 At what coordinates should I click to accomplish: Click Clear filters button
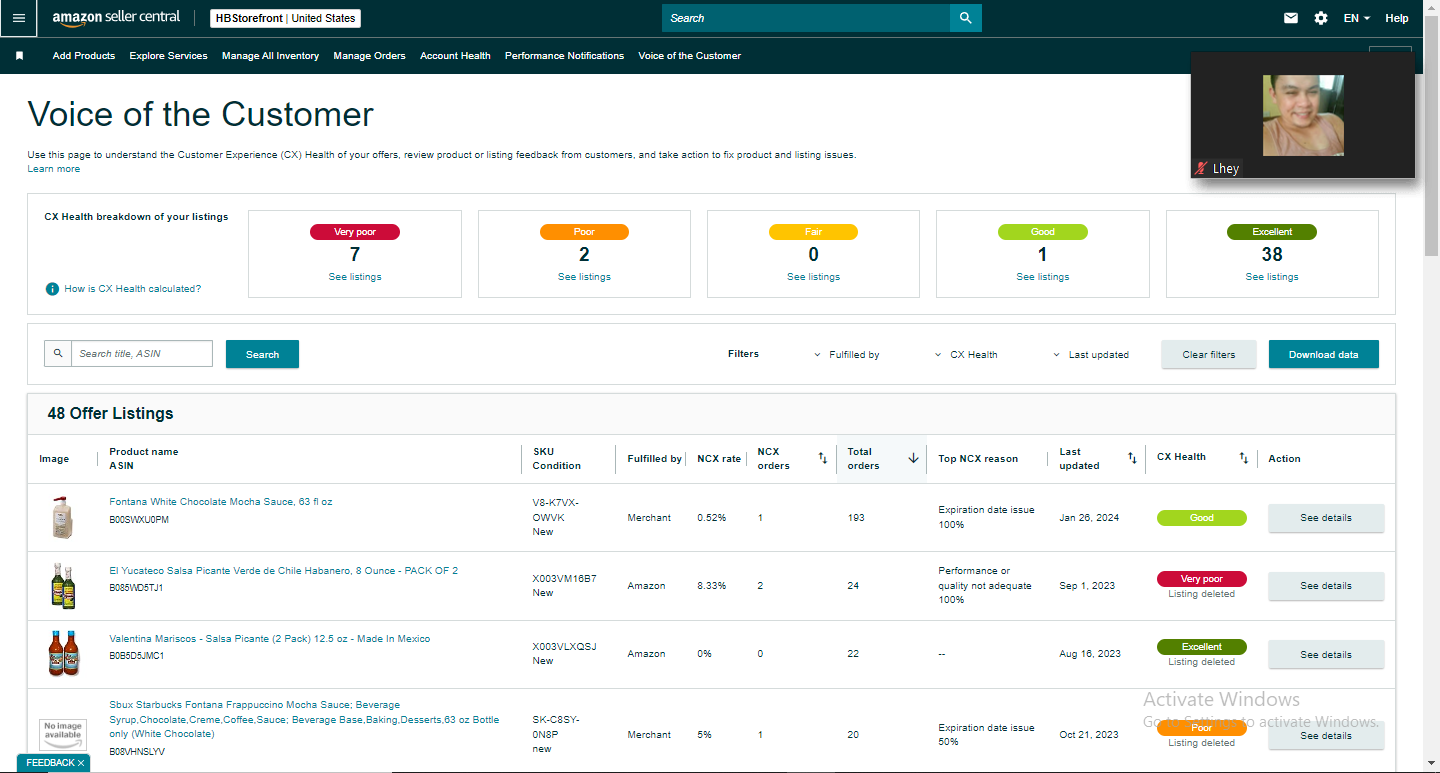1209,355
